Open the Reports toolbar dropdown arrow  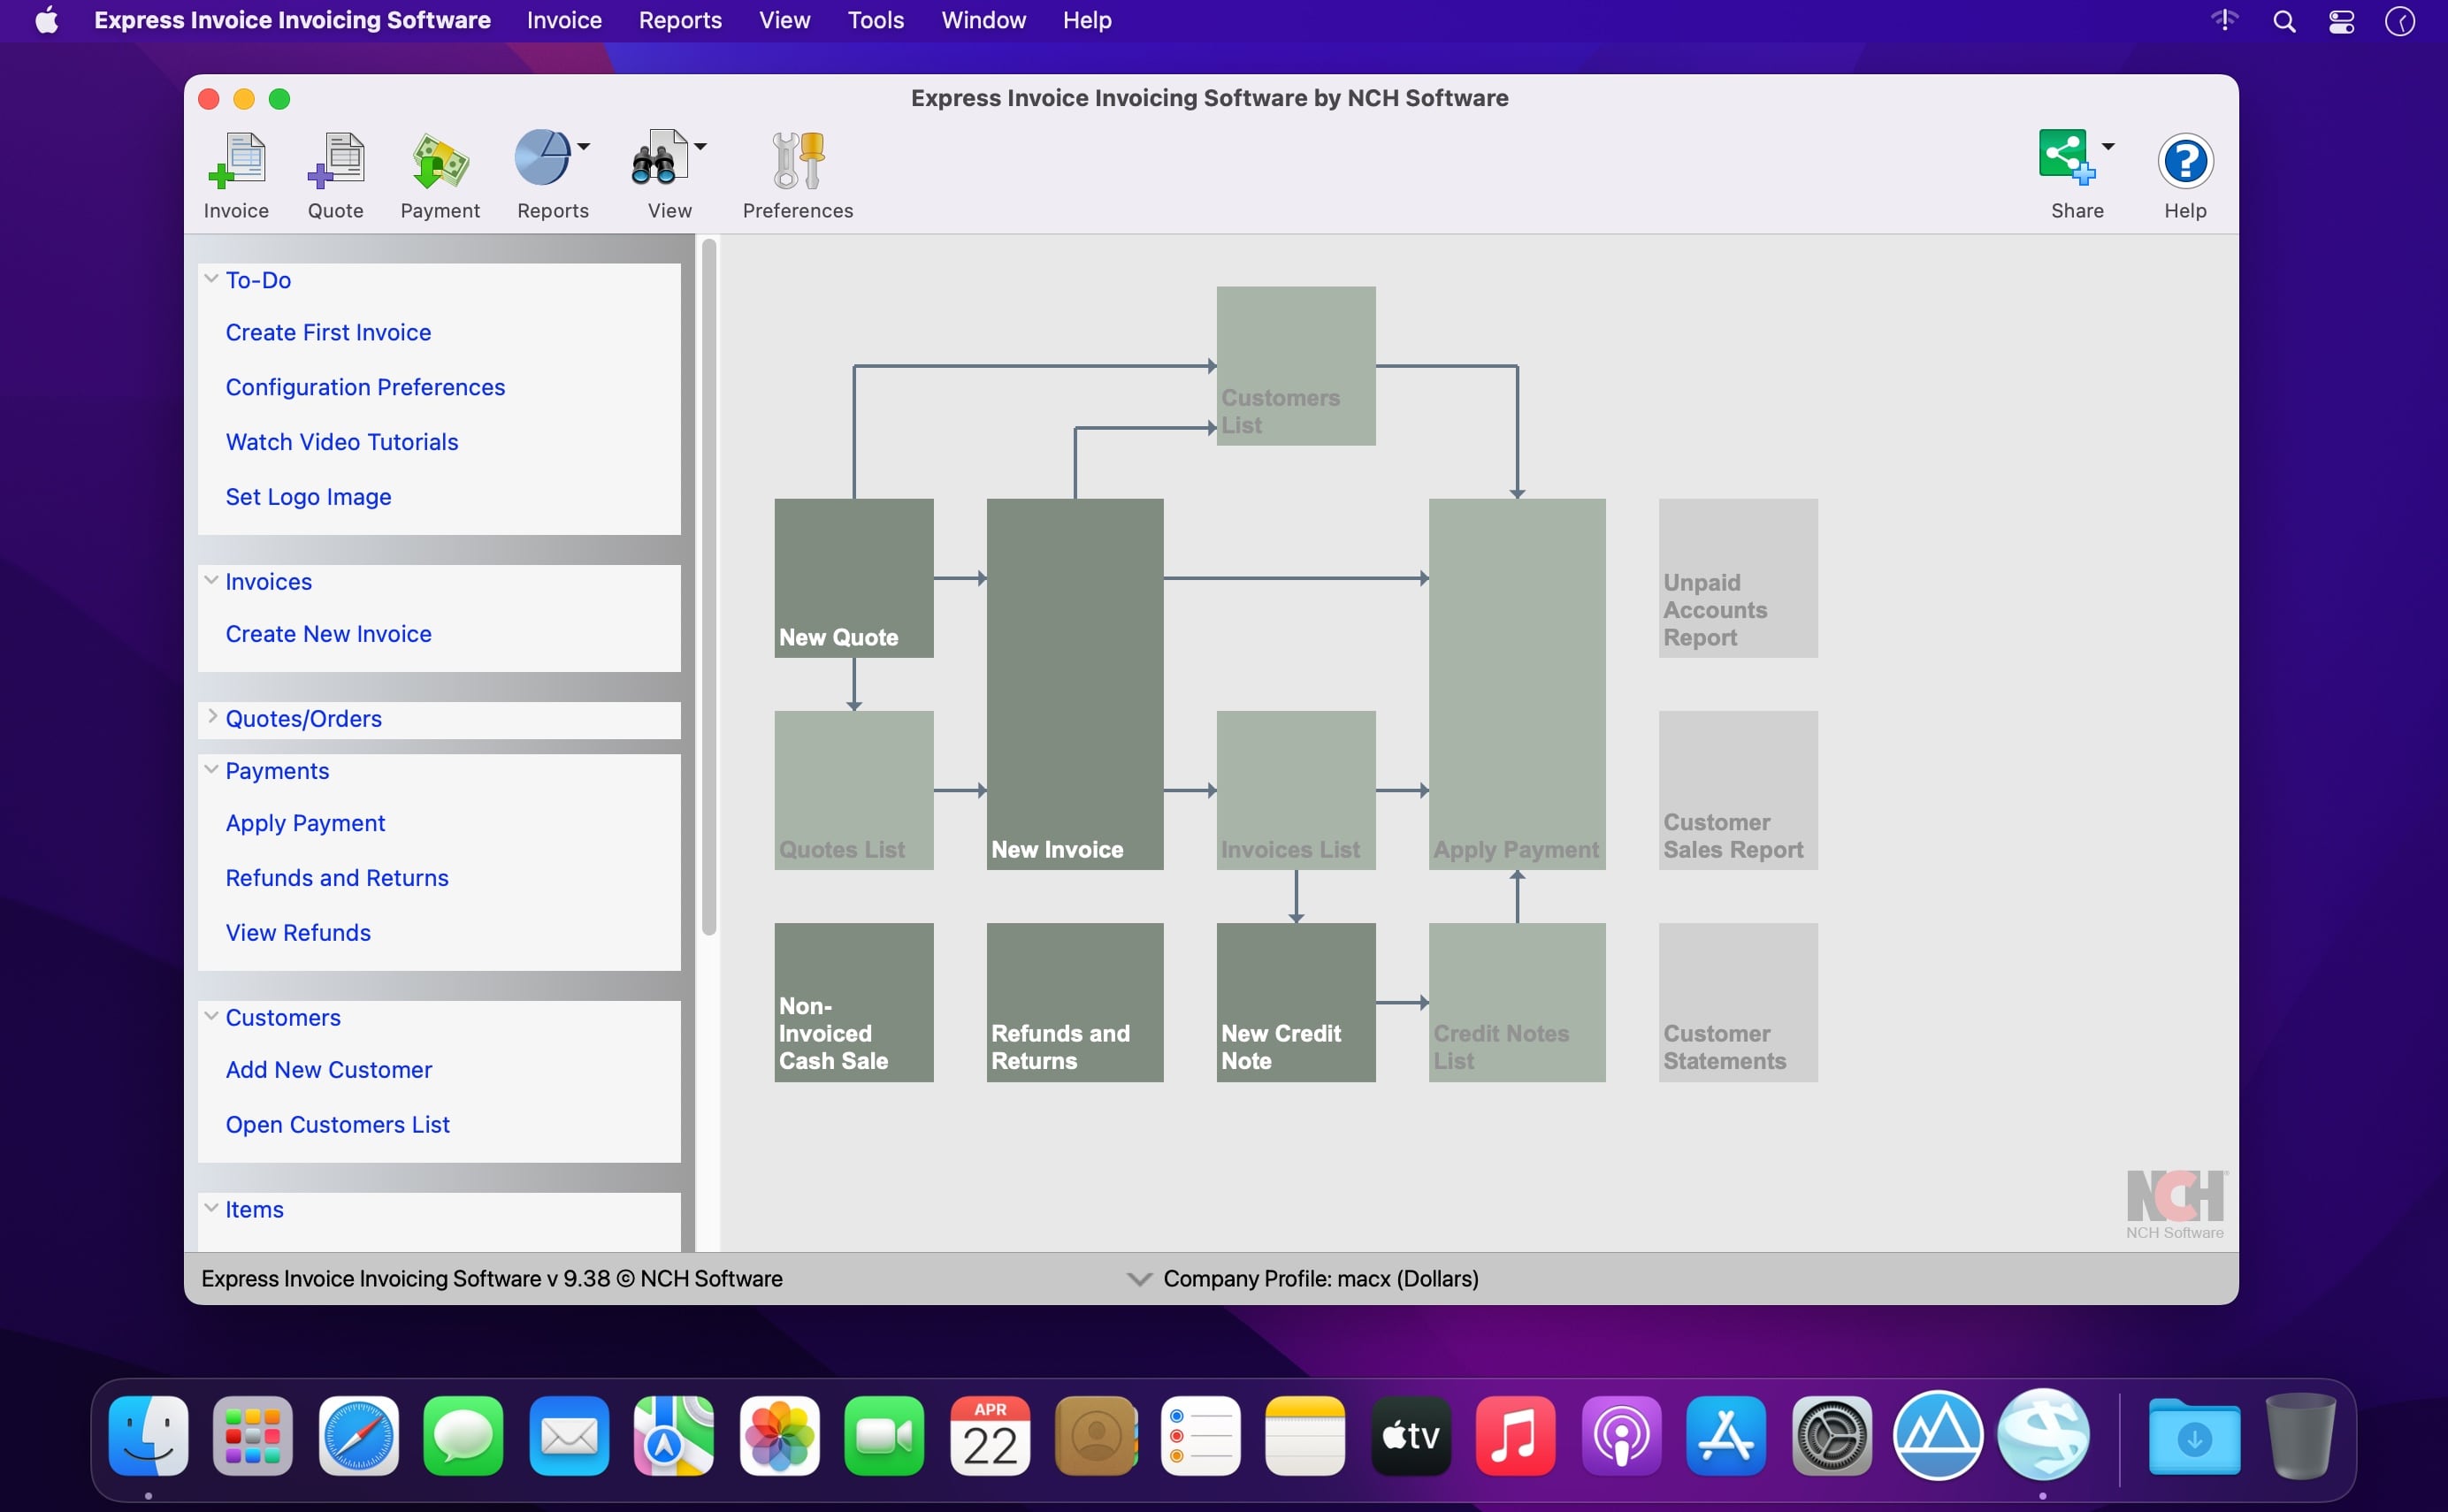point(584,146)
